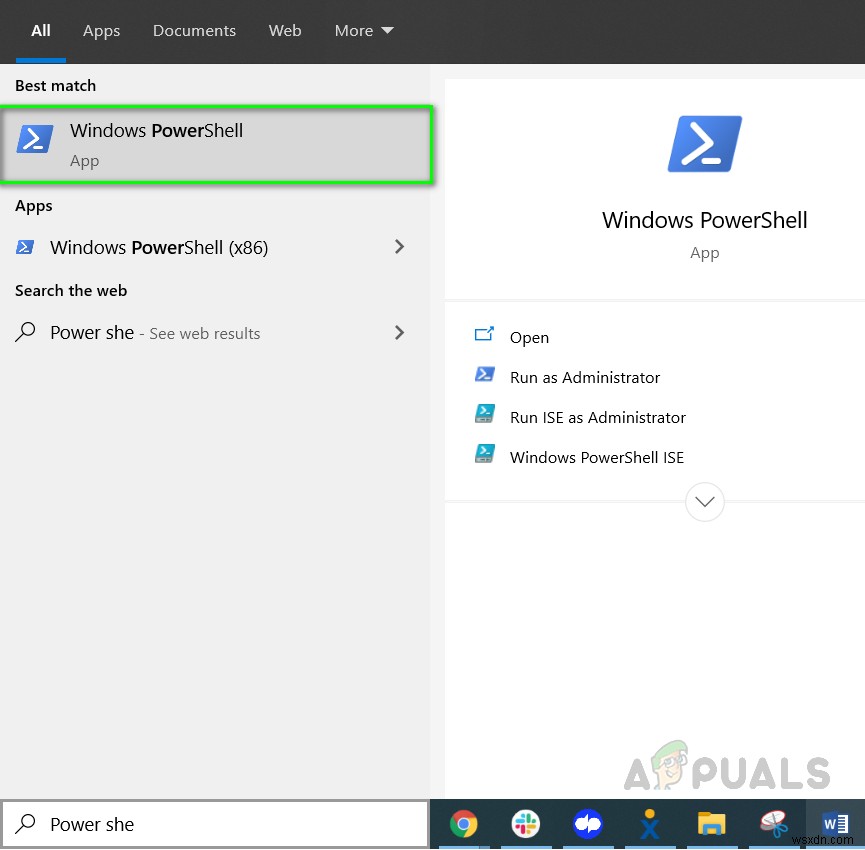Open Windows PowerShell app from Best match
Image resolution: width=865 pixels, height=850 pixels.
click(156, 140)
